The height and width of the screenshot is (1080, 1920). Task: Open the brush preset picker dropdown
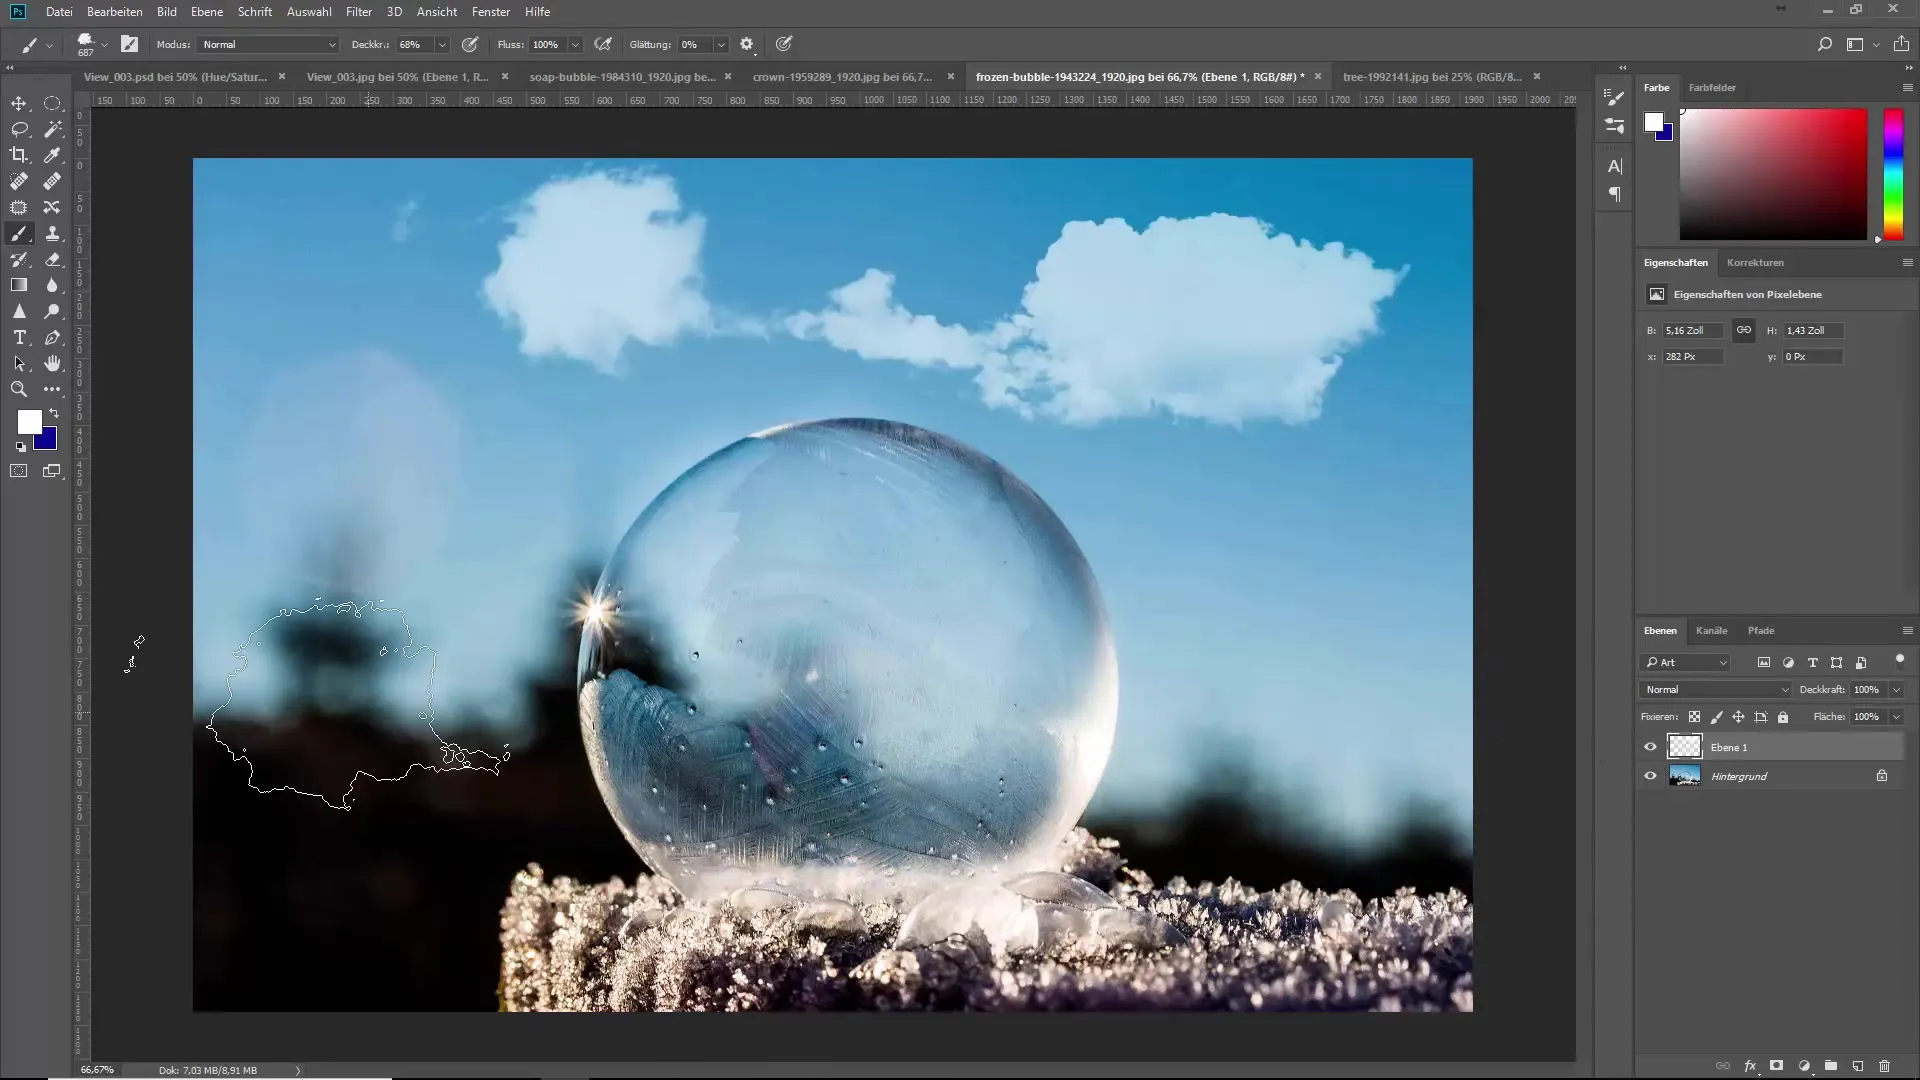click(x=104, y=44)
